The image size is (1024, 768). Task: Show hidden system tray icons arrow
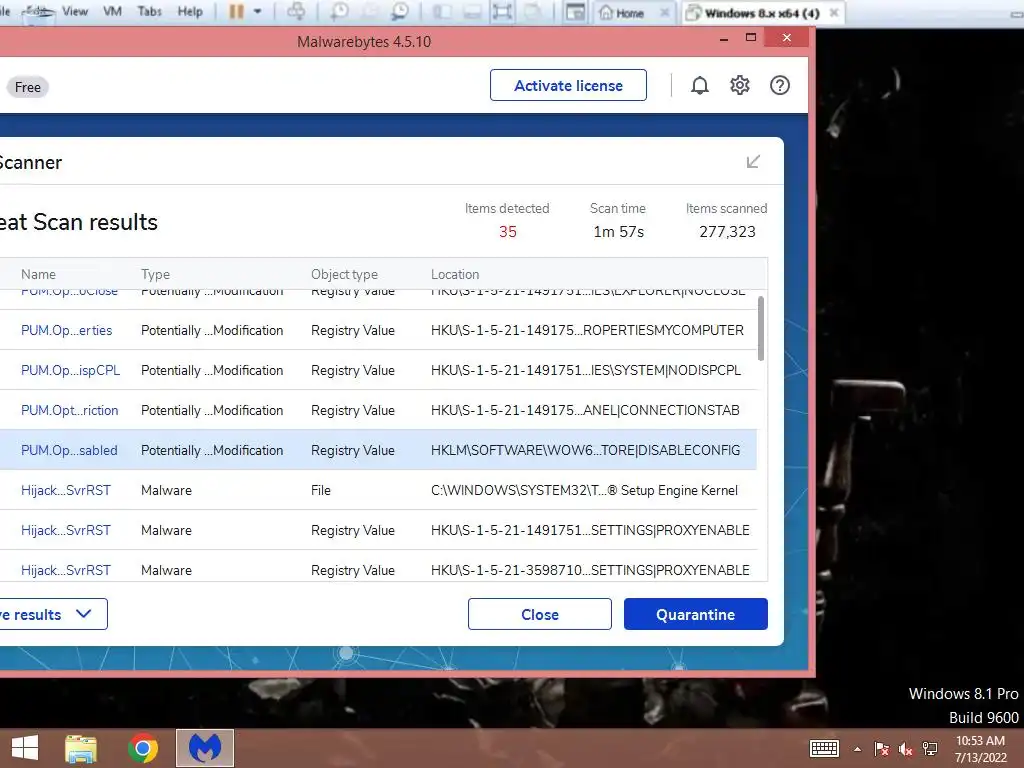tap(857, 749)
